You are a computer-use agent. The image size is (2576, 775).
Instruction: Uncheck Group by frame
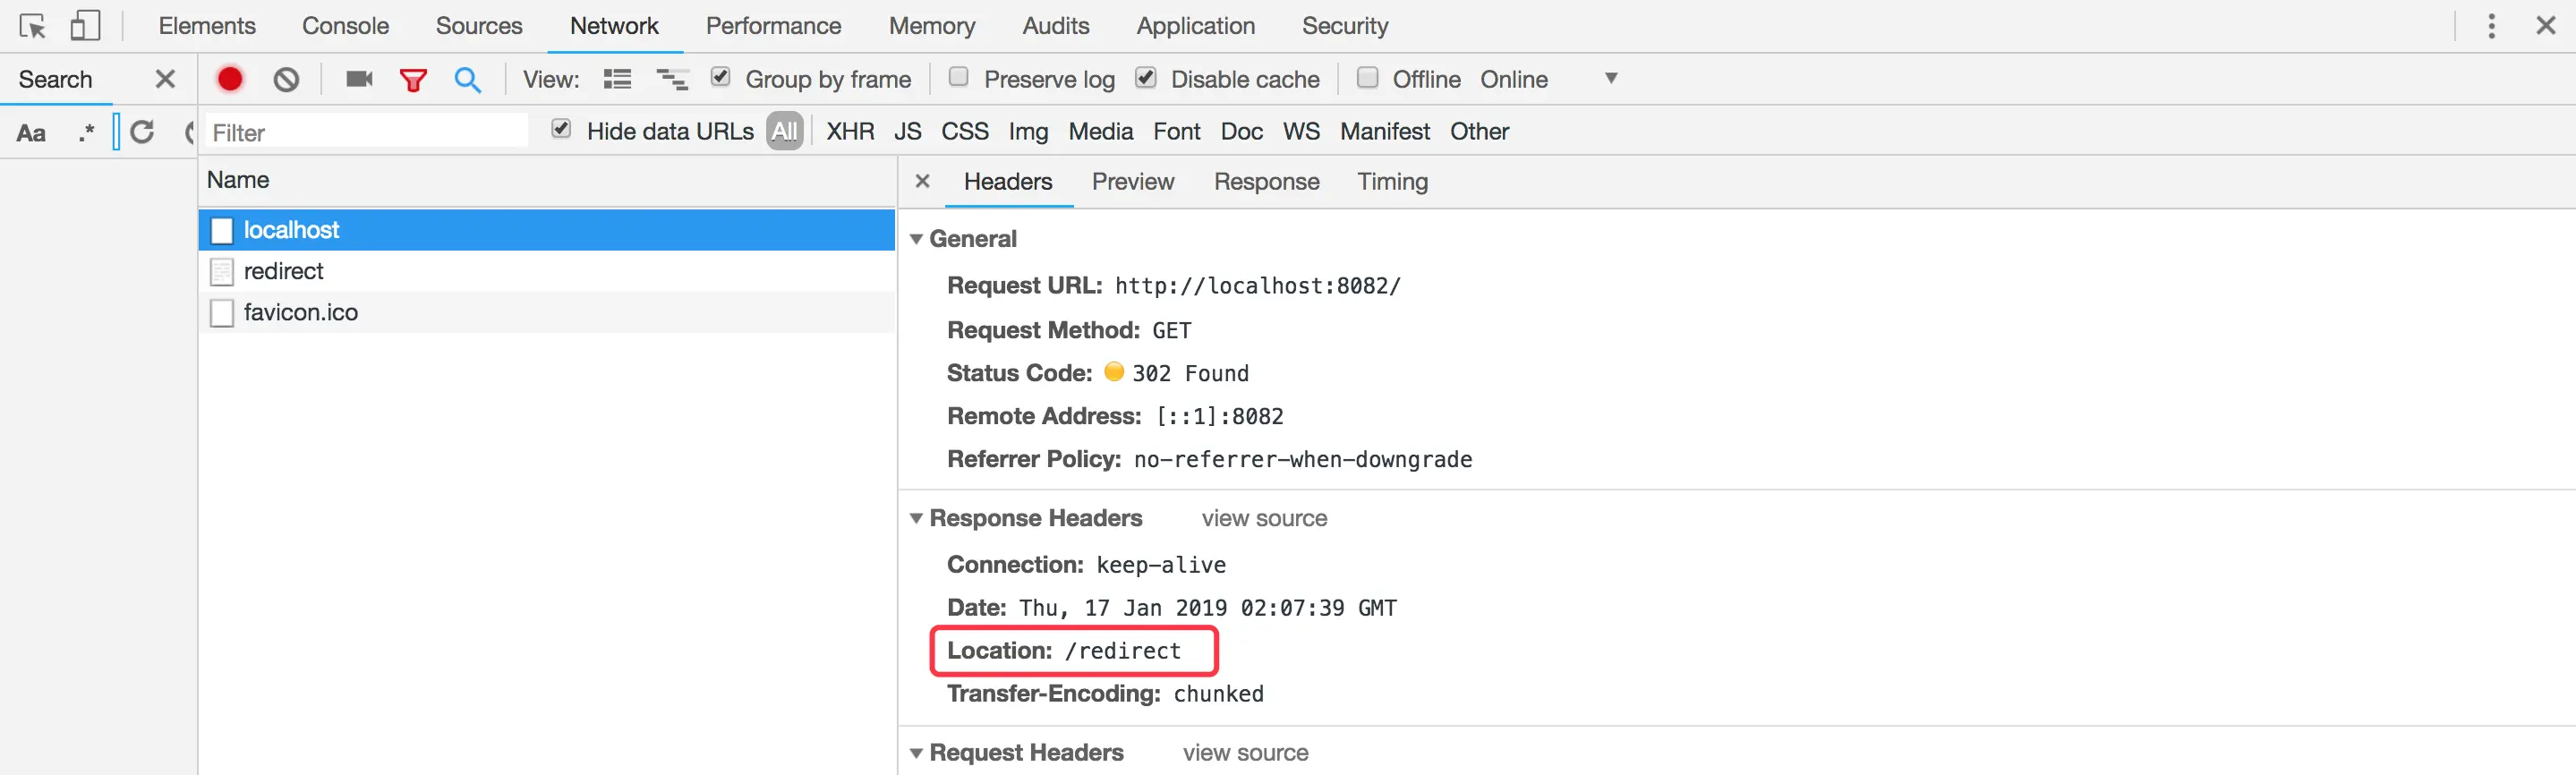tap(720, 77)
